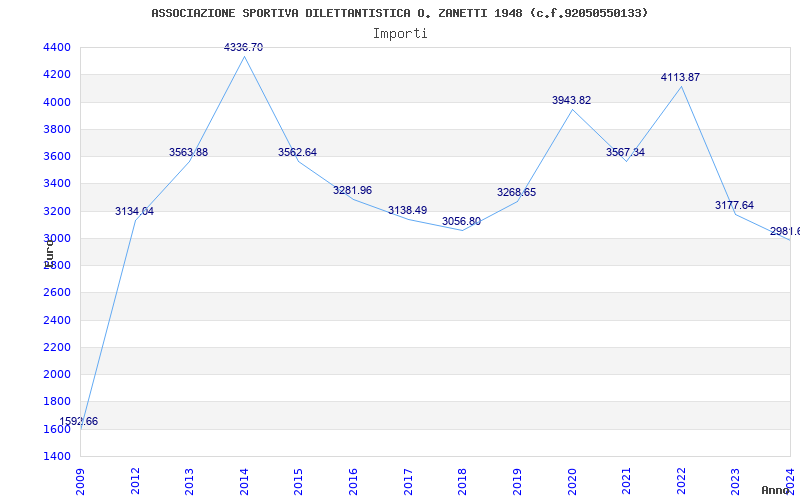Click y-axis value 4200

(57, 74)
